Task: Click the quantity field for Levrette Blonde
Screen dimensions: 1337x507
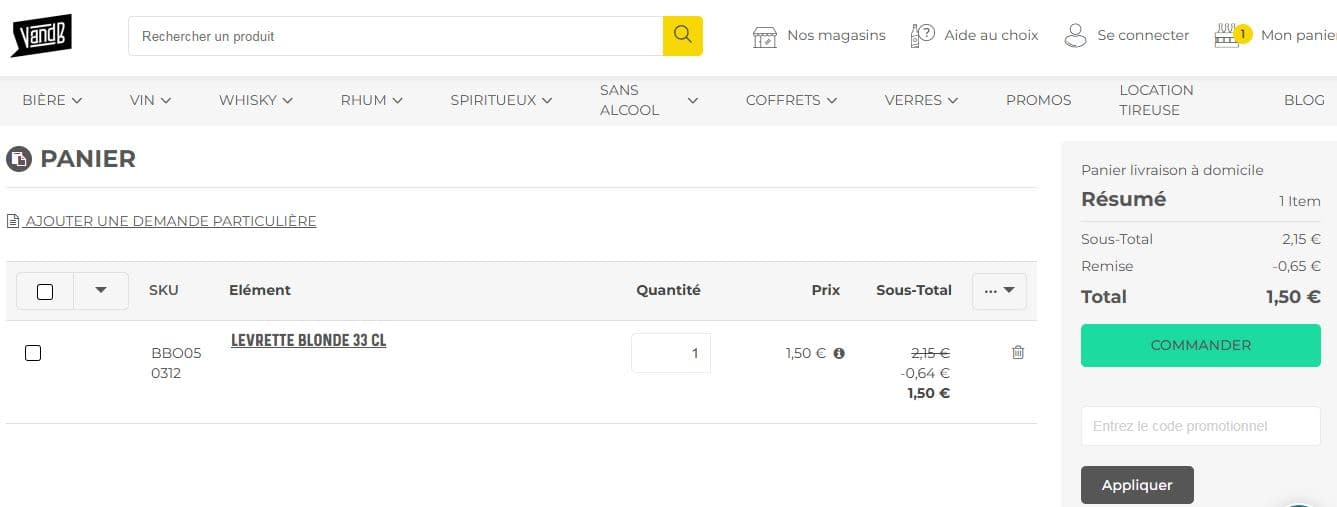Action: click(670, 353)
